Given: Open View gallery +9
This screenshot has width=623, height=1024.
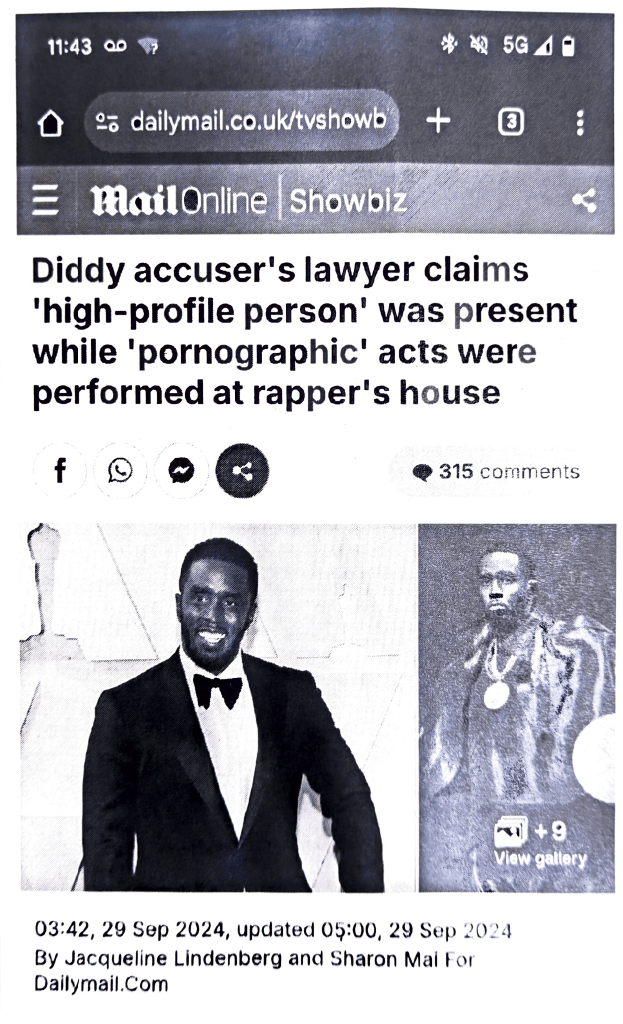Looking at the screenshot, I should click(540, 843).
